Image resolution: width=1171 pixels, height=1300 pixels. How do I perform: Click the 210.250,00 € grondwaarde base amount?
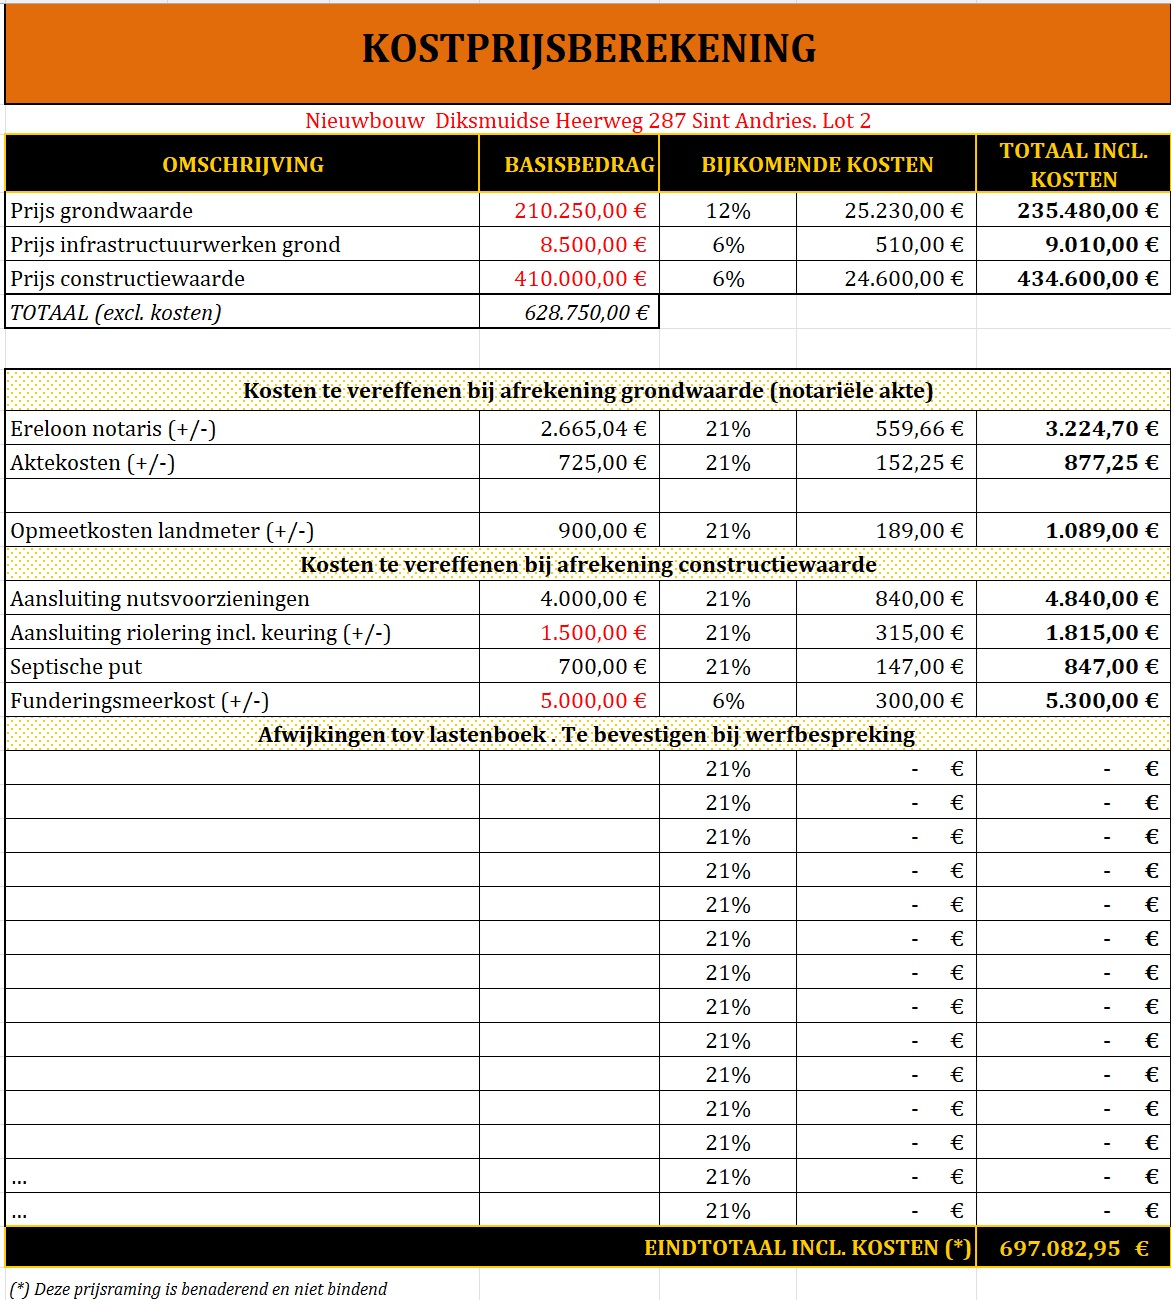click(580, 211)
